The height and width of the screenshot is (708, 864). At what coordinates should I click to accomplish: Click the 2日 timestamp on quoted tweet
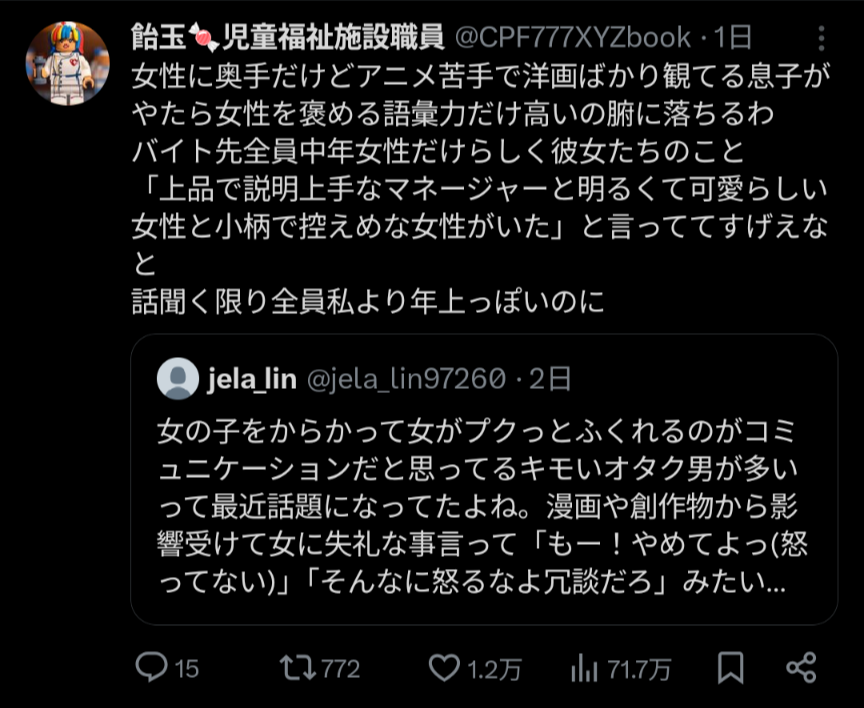[x=551, y=380]
